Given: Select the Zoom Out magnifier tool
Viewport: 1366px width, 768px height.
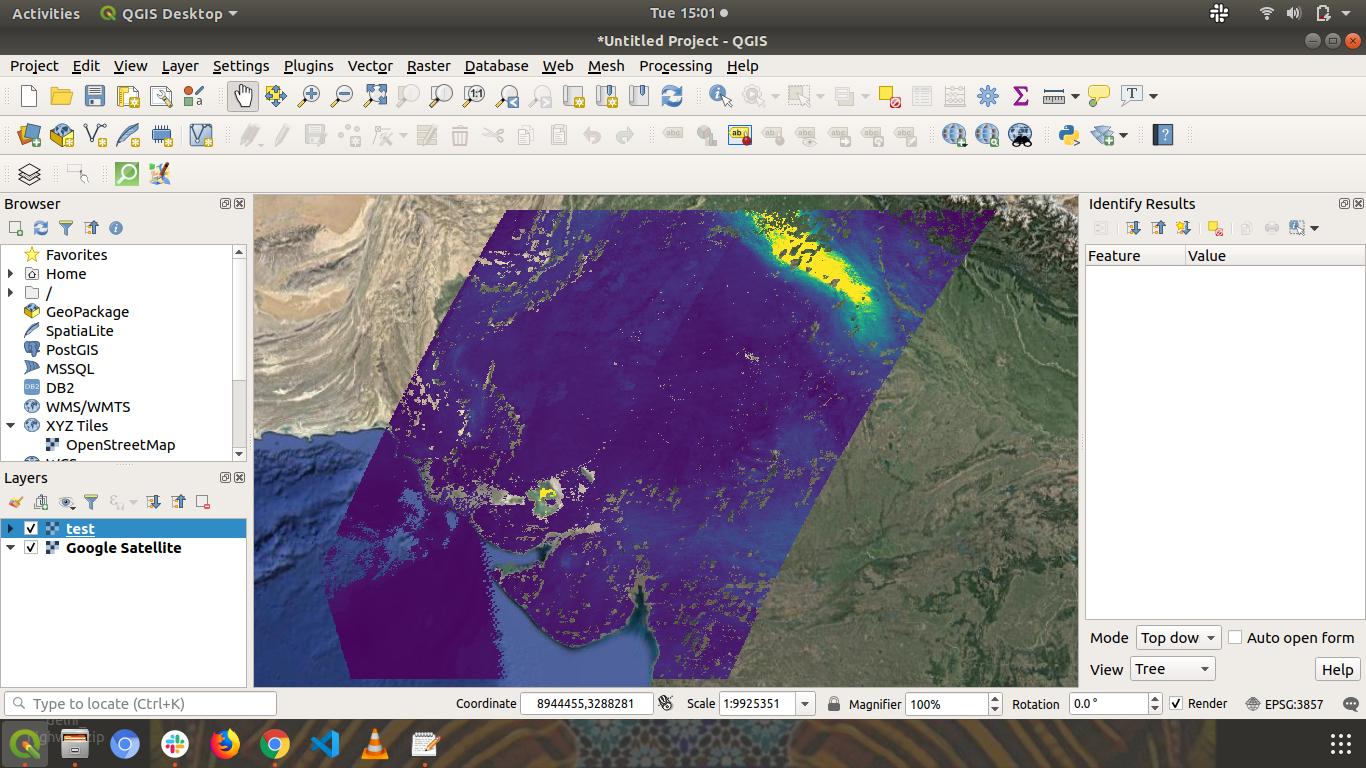Looking at the screenshot, I should (342, 96).
